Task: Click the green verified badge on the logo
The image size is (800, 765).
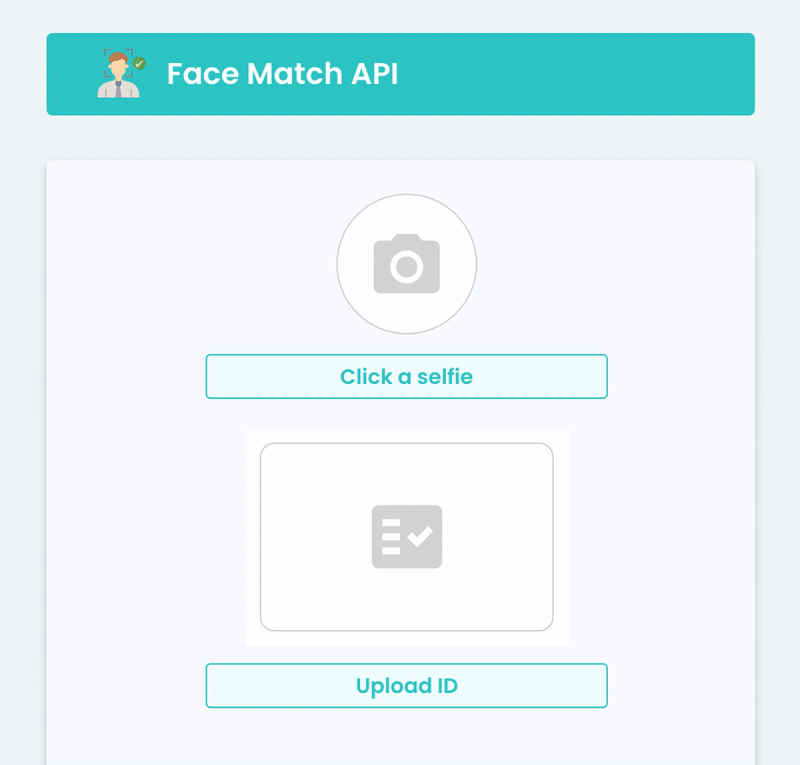Action: click(x=139, y=63)
